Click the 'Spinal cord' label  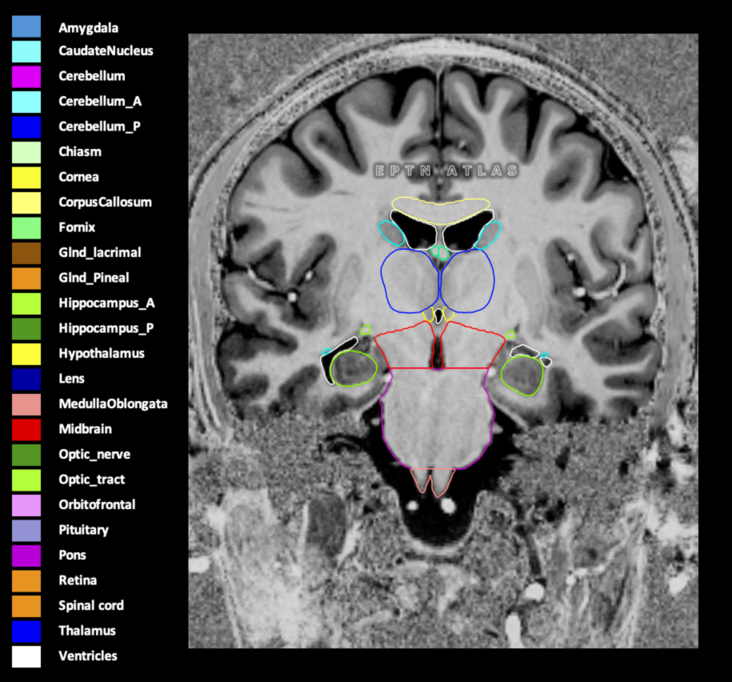click(91, 606)
